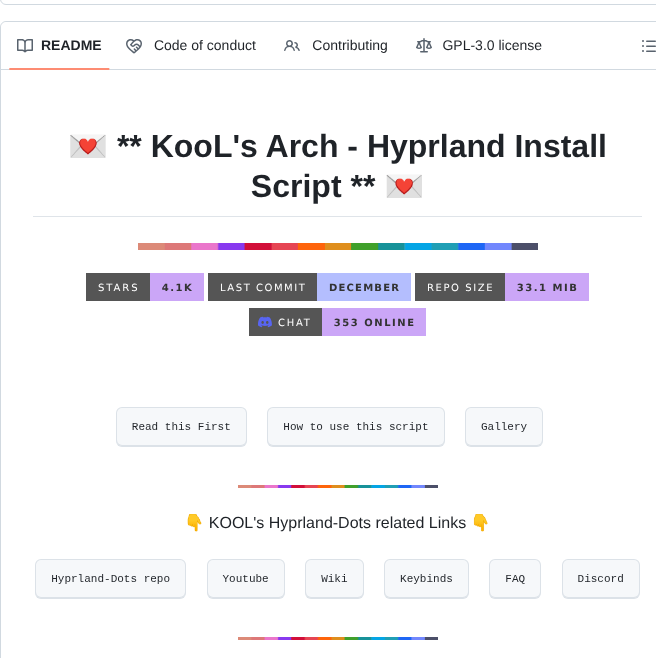656x658 pixels.
Task: View the GPL-3.0 license tab
Action: click(479, 45)
